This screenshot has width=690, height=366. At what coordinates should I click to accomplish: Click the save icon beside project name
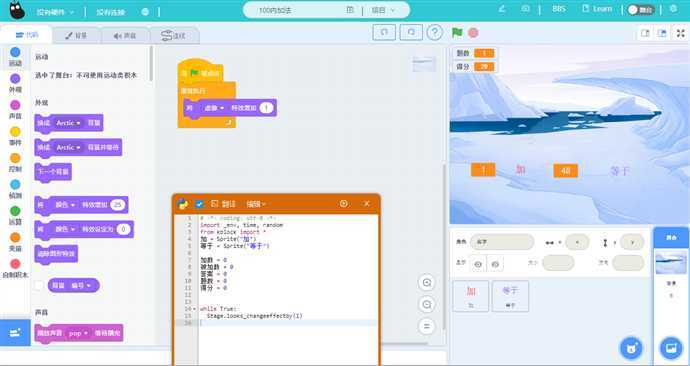point(350,10)
